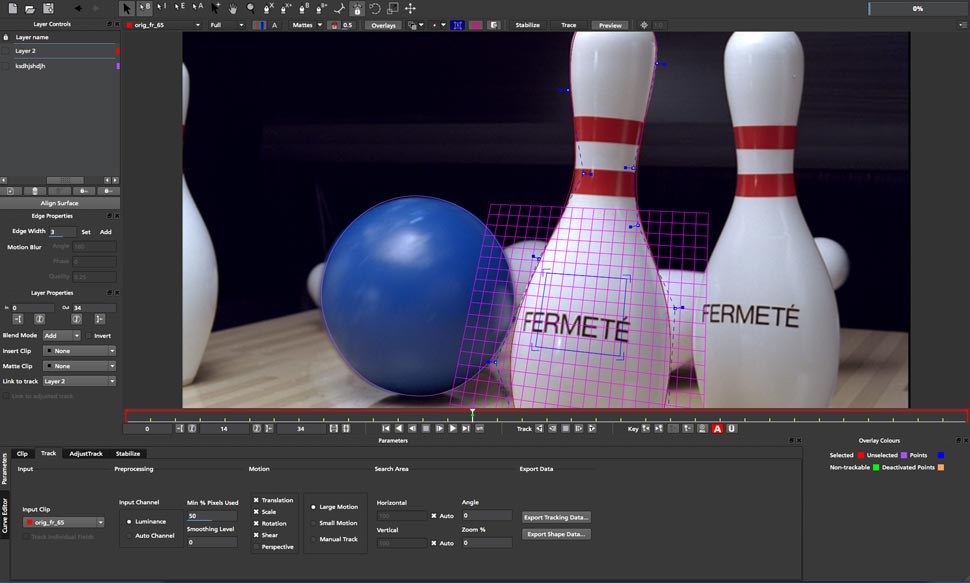This screenshot has width=970, height=583.
Task: Click the Align Surface button
Action: [x=59, y=203]
